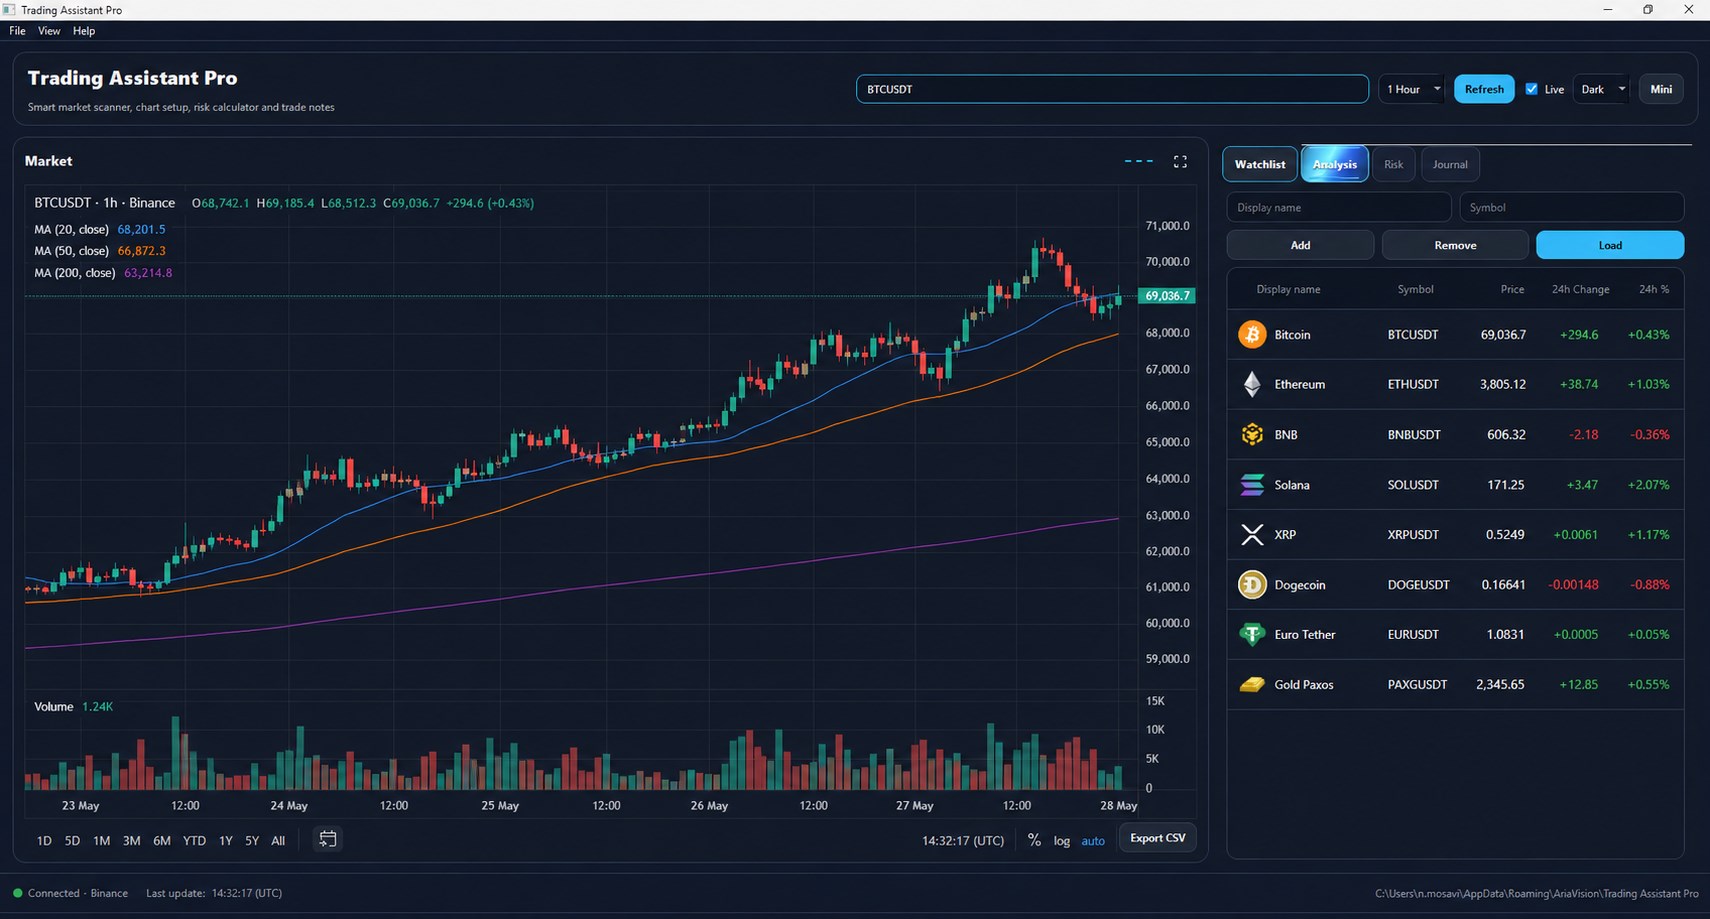1710x919 pixels.
Task: Click the Dogecoin coin icon
Action: pyautogui.click(x=1252, y=584)
